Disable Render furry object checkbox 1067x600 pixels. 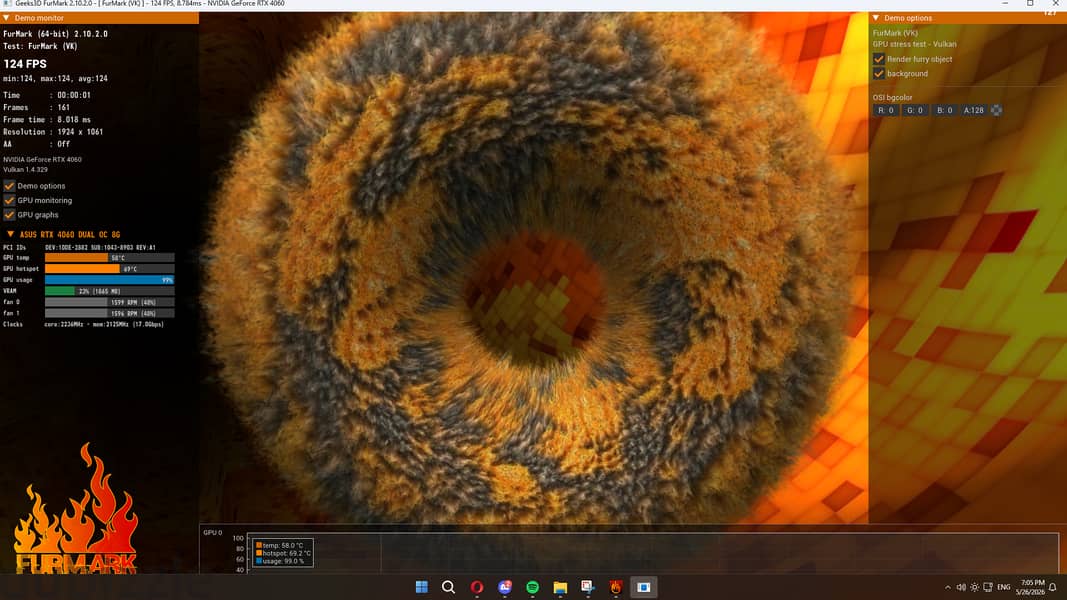coord(879,59)
